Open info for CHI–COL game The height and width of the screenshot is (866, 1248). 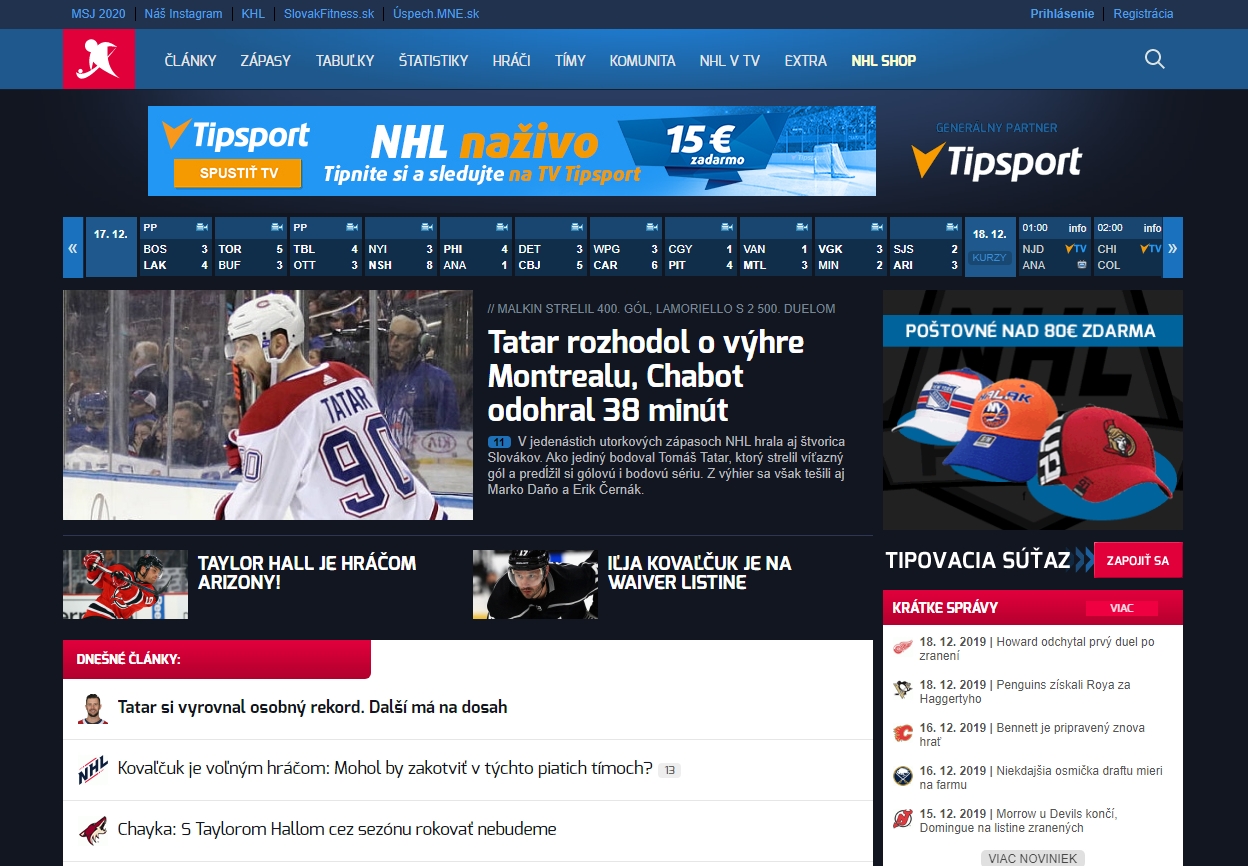coord(1152,228)
